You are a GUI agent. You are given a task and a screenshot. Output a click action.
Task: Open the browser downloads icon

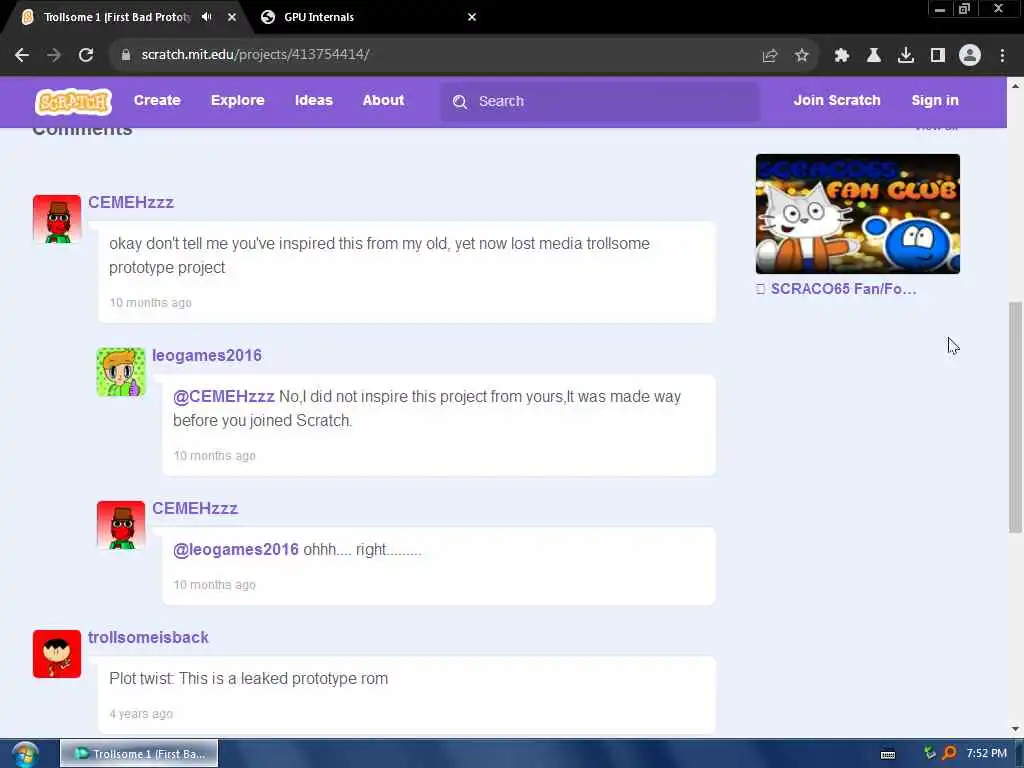[906, 56]
